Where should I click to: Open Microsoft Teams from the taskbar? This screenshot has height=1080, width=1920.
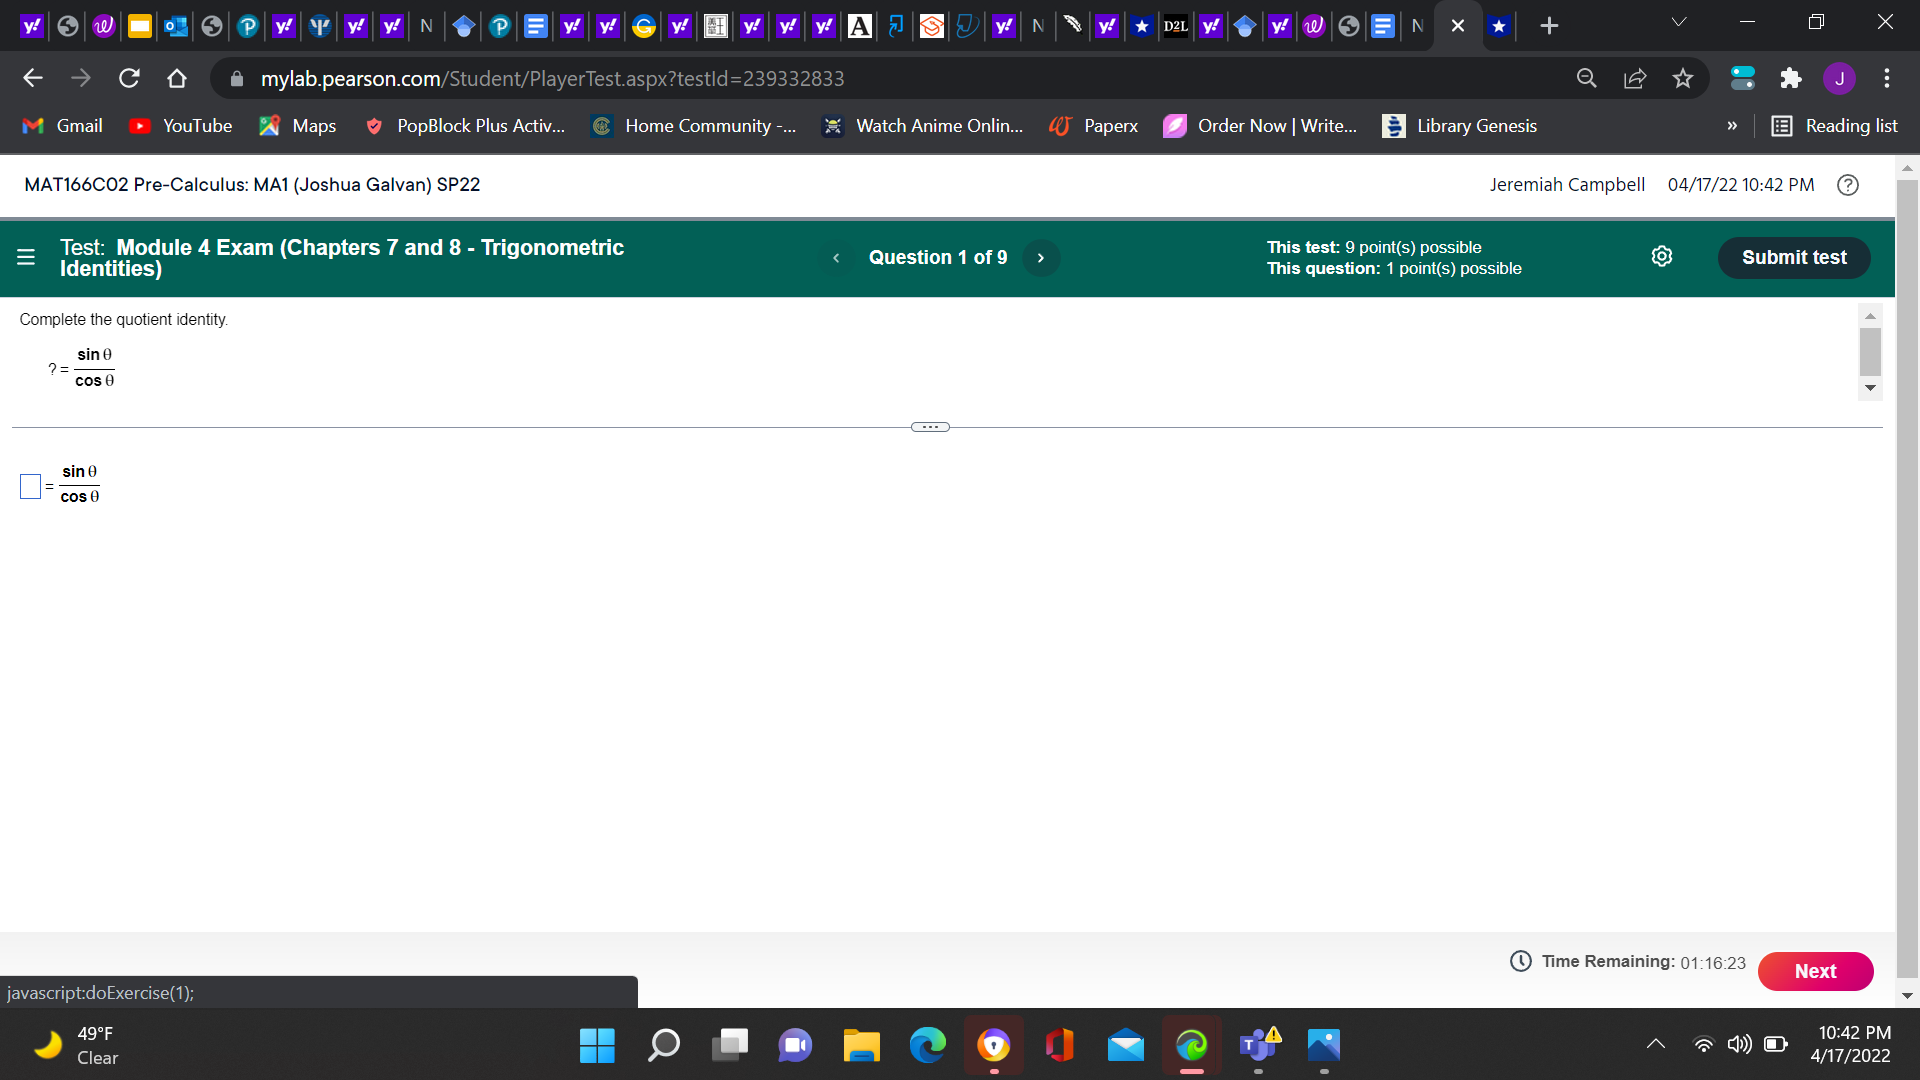tap(1257, 1046)
